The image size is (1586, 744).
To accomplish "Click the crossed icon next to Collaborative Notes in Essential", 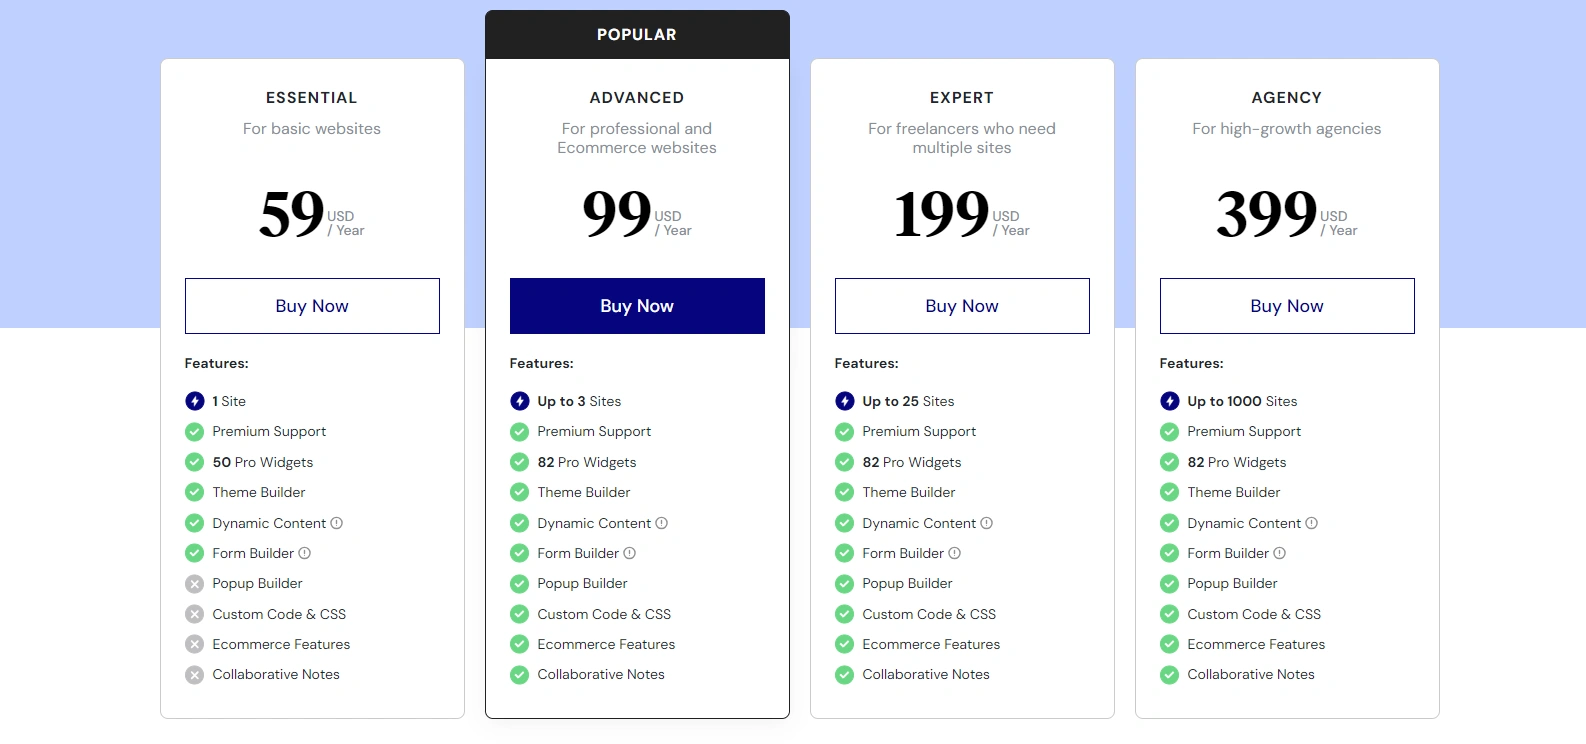I will (x=195, y=674).
